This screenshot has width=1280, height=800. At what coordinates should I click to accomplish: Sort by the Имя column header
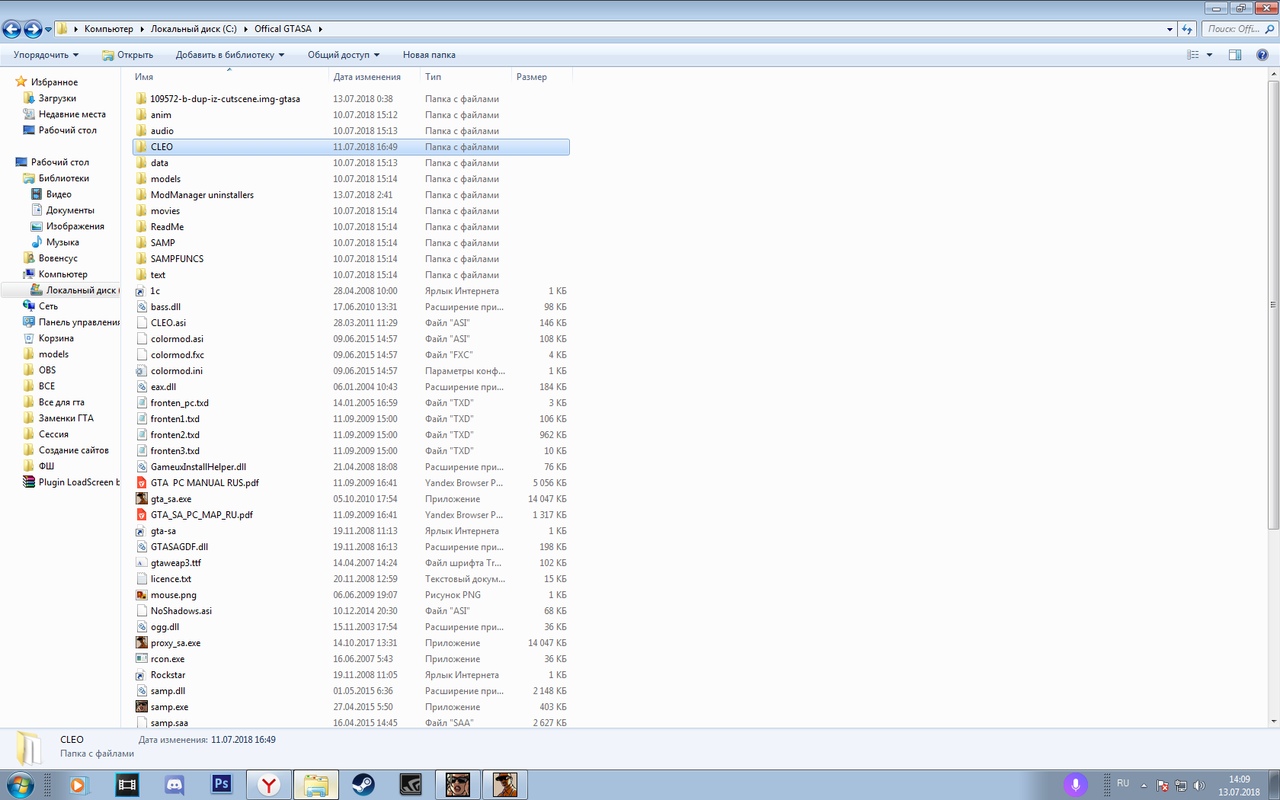coord(230,77)
